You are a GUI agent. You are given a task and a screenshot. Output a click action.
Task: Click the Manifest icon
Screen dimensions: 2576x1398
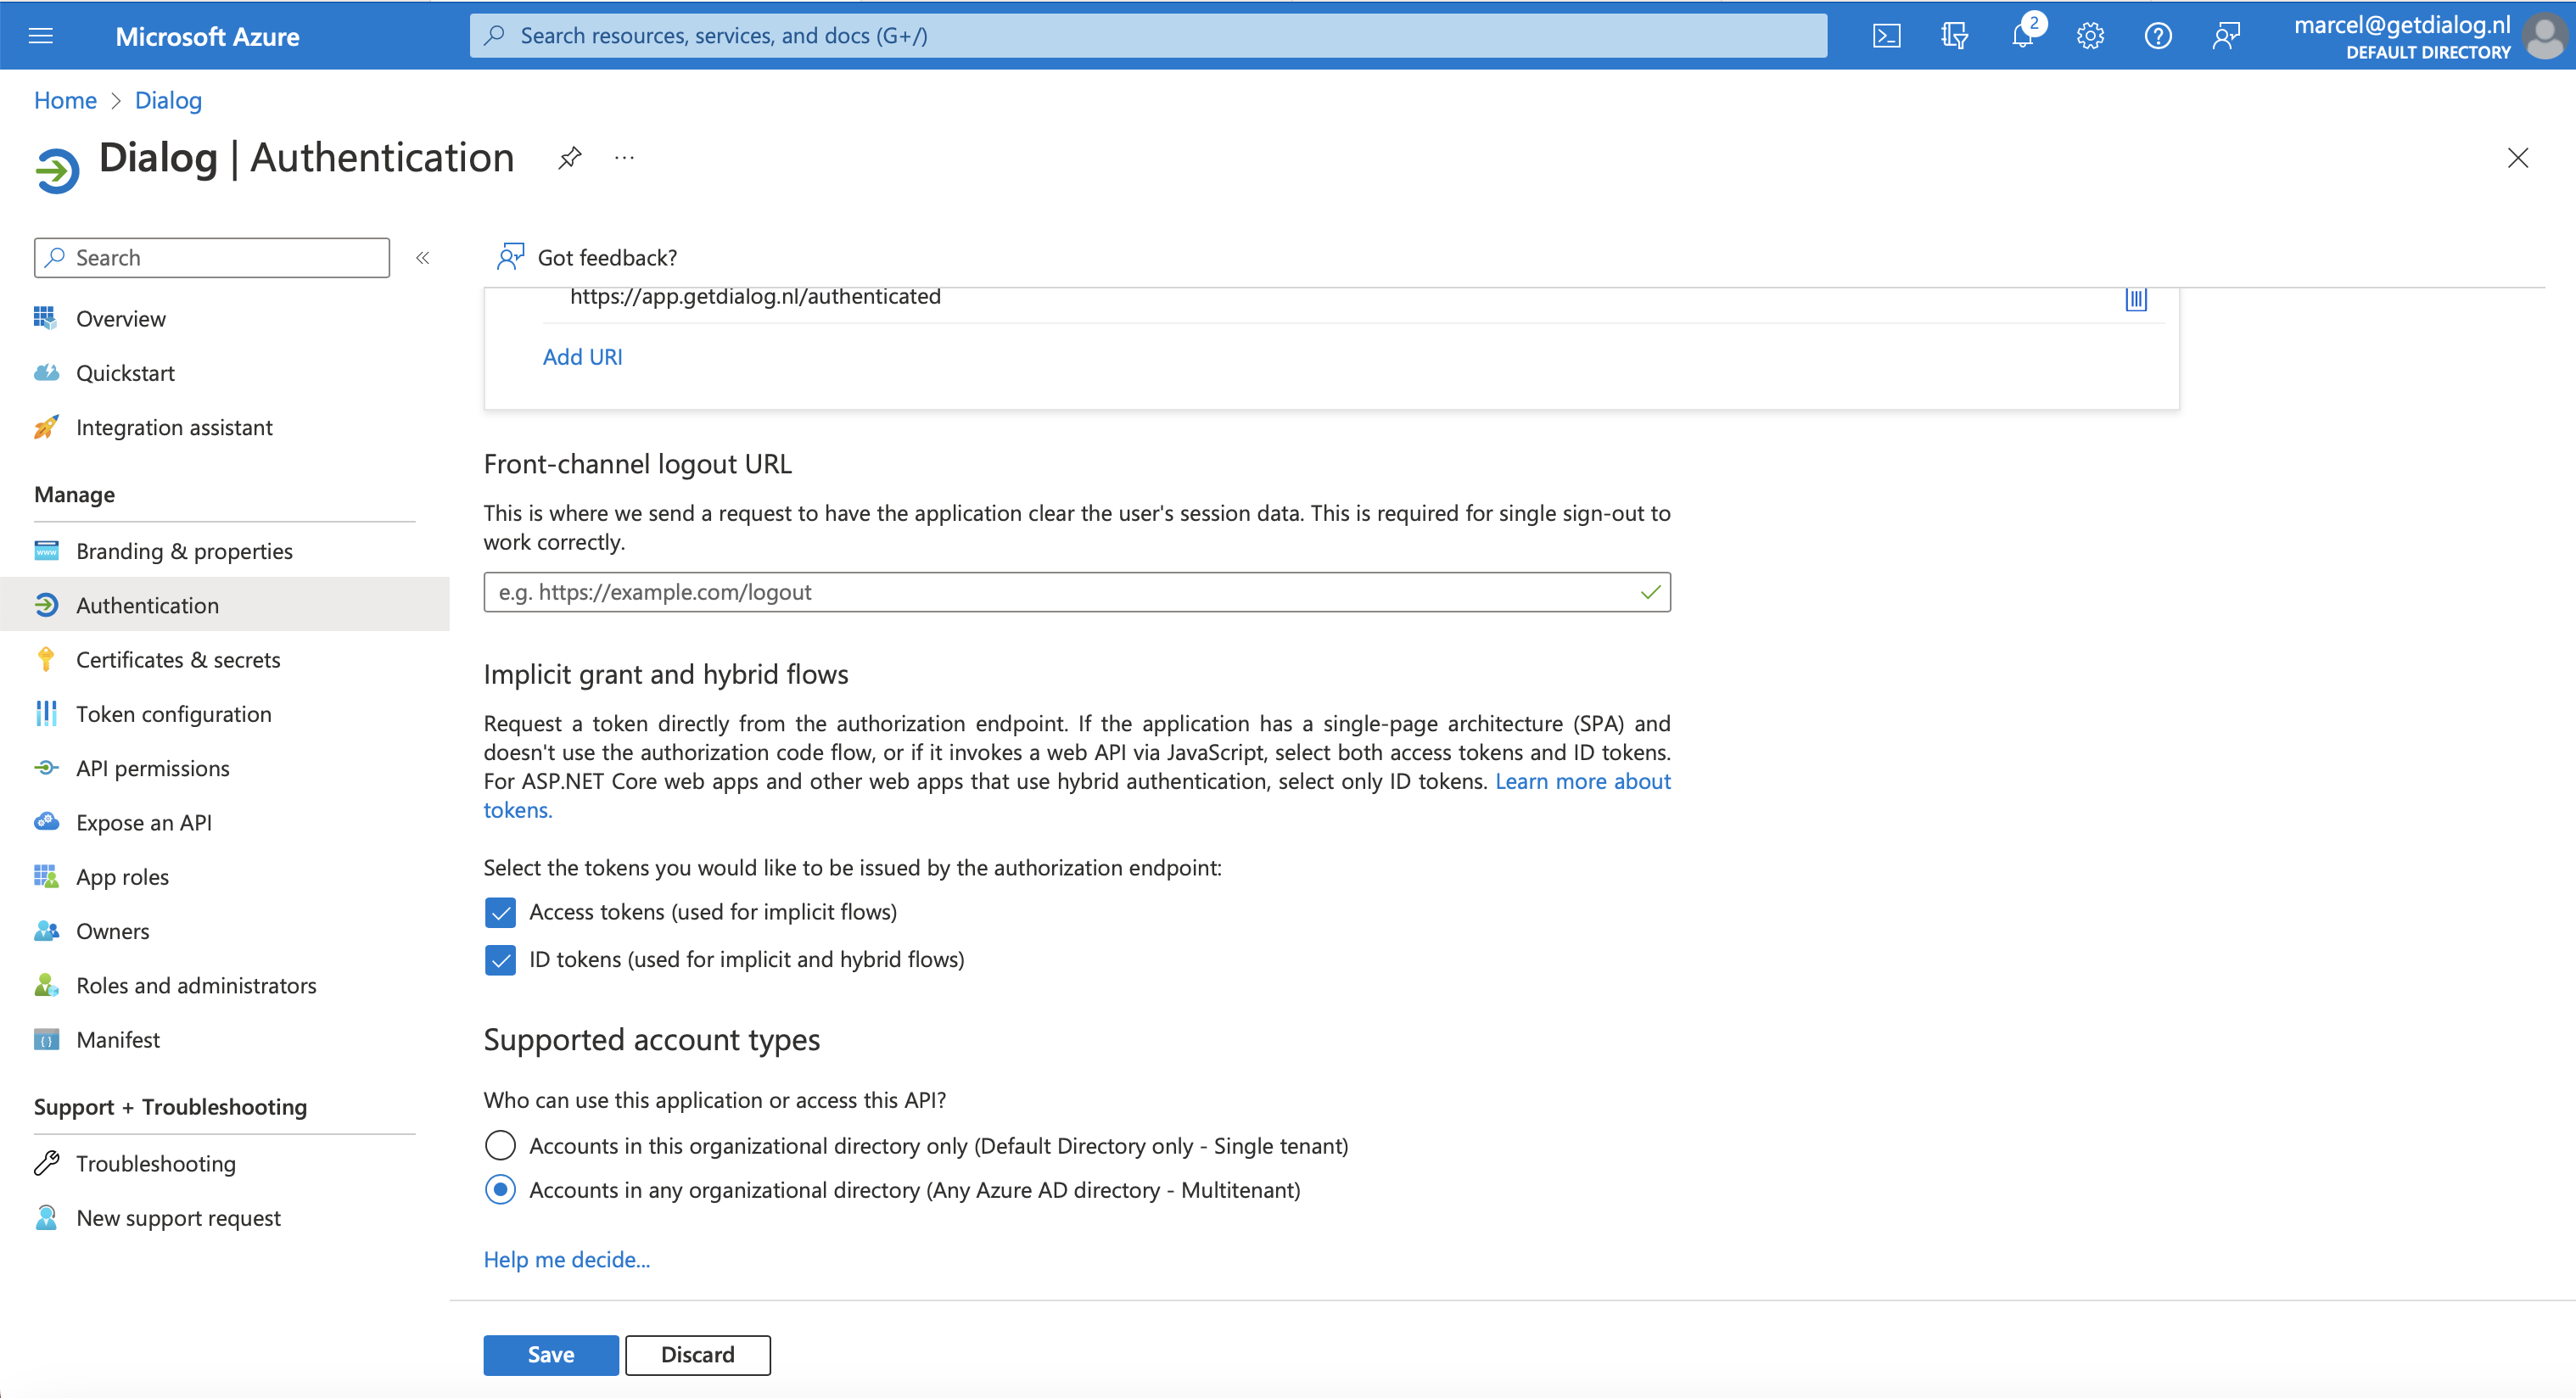46,1039
